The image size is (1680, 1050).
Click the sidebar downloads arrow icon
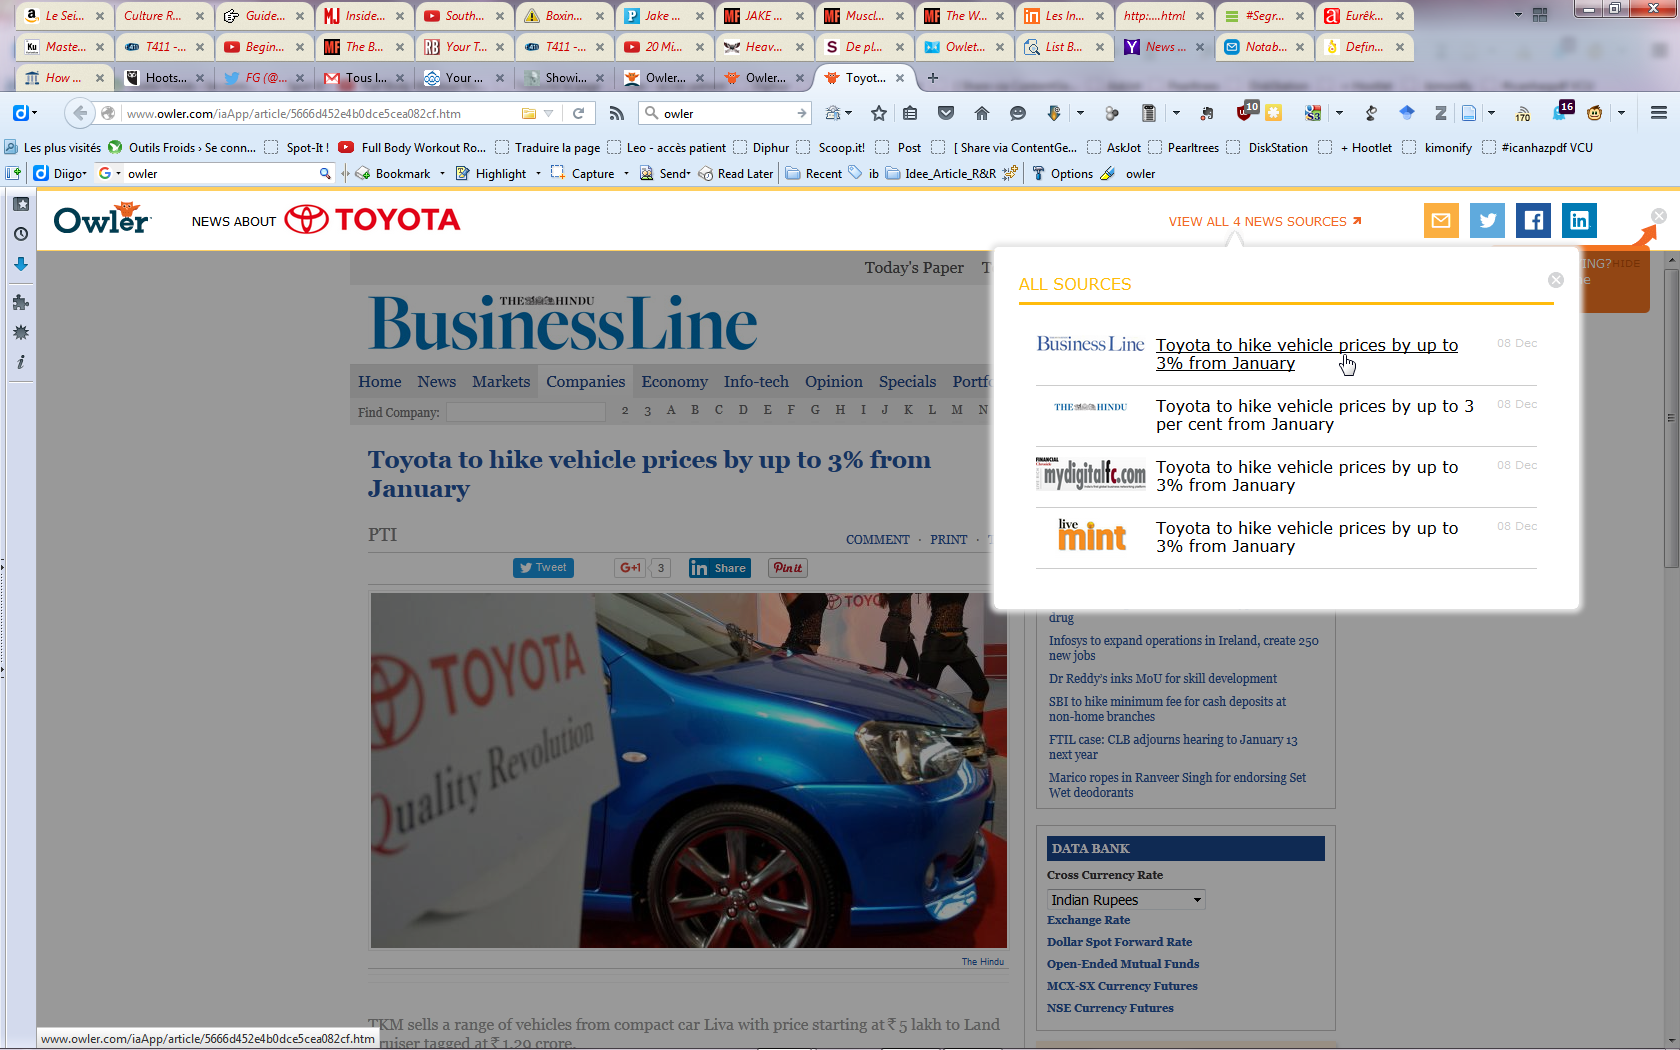point(21,264)
